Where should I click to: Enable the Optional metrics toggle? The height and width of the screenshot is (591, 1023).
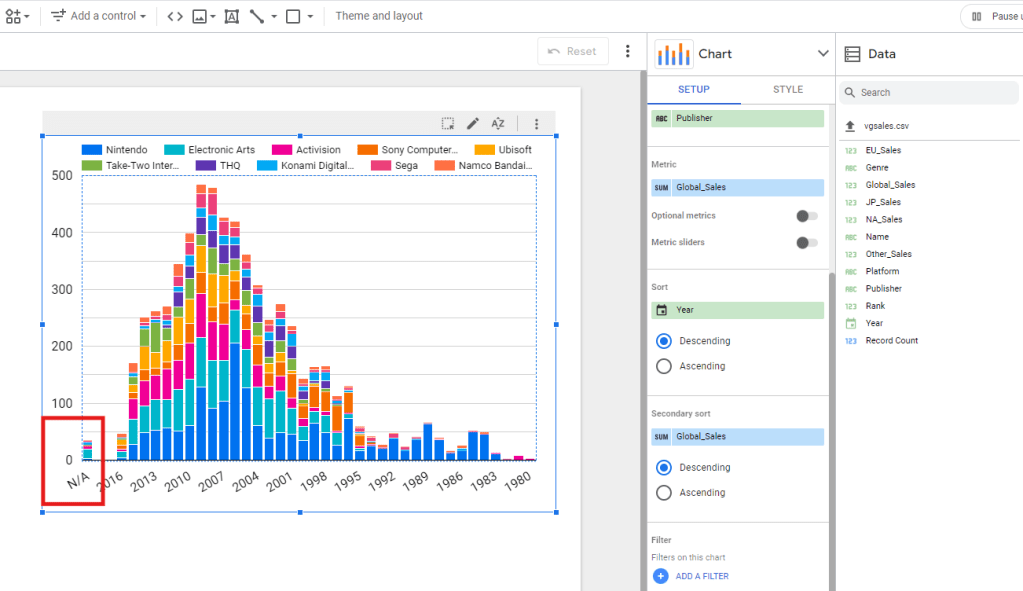806,216
